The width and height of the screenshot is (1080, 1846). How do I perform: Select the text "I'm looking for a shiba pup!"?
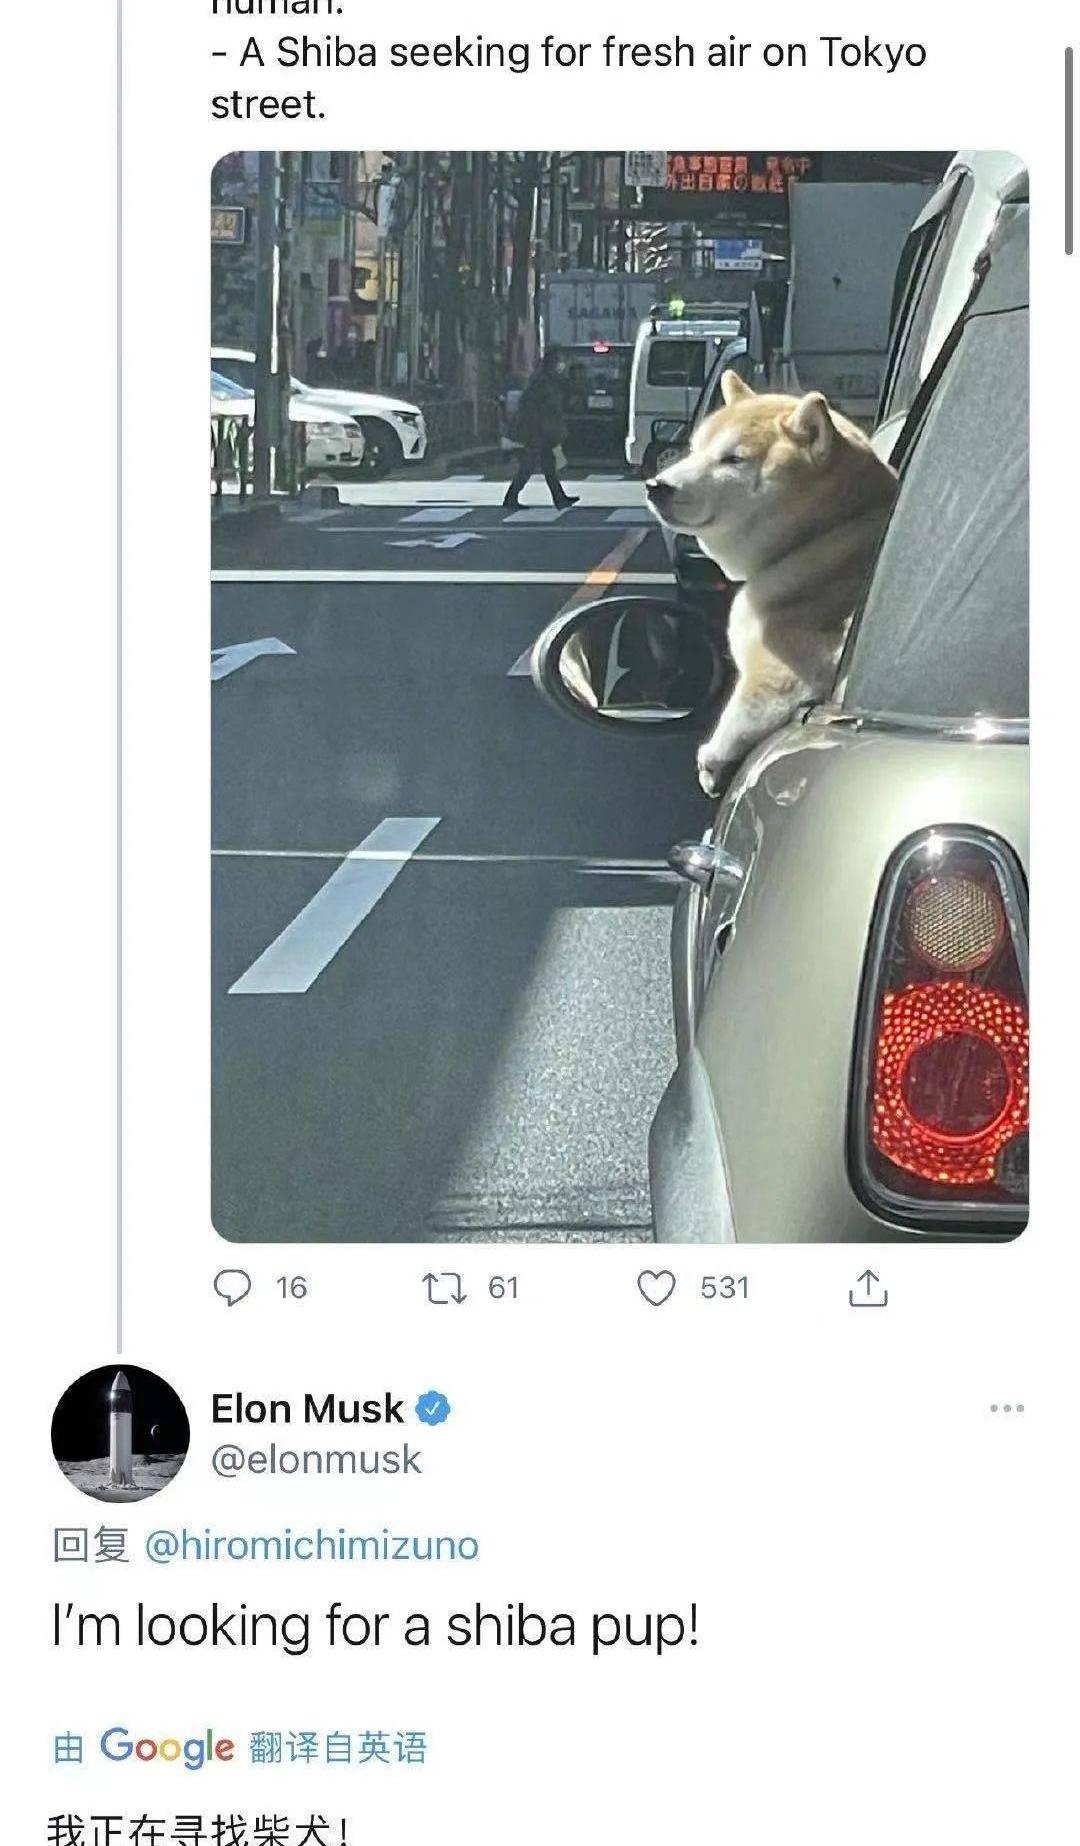(375, 1626)
